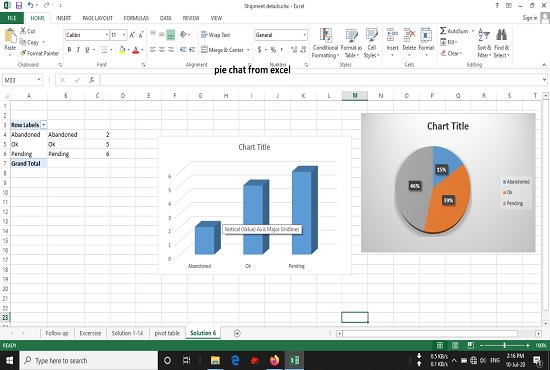Open Cell Styles gallery
Viewport: 550px width, 370px height.
coord(371,43)
